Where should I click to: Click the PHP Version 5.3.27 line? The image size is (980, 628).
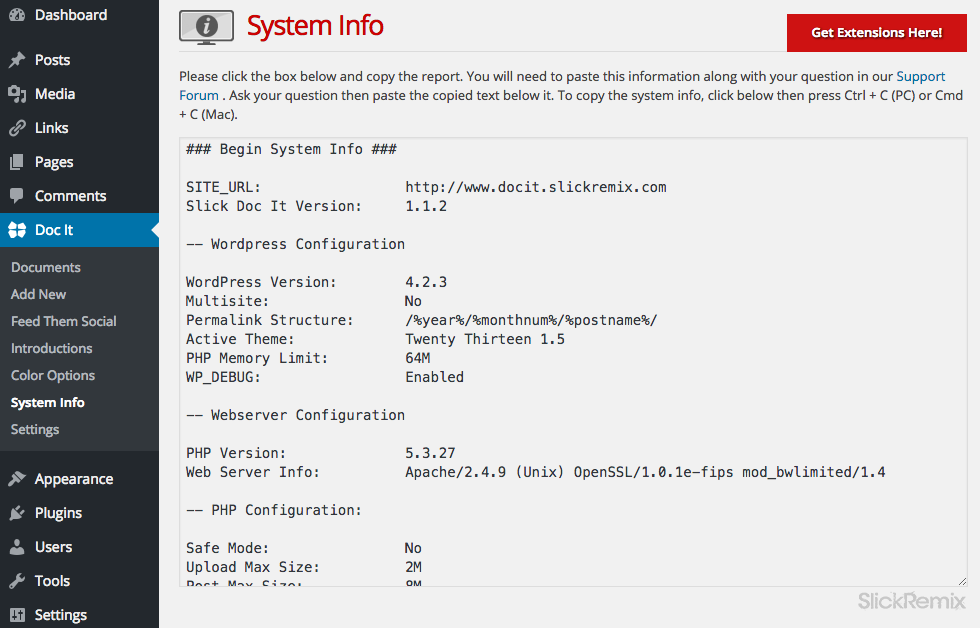321,453
